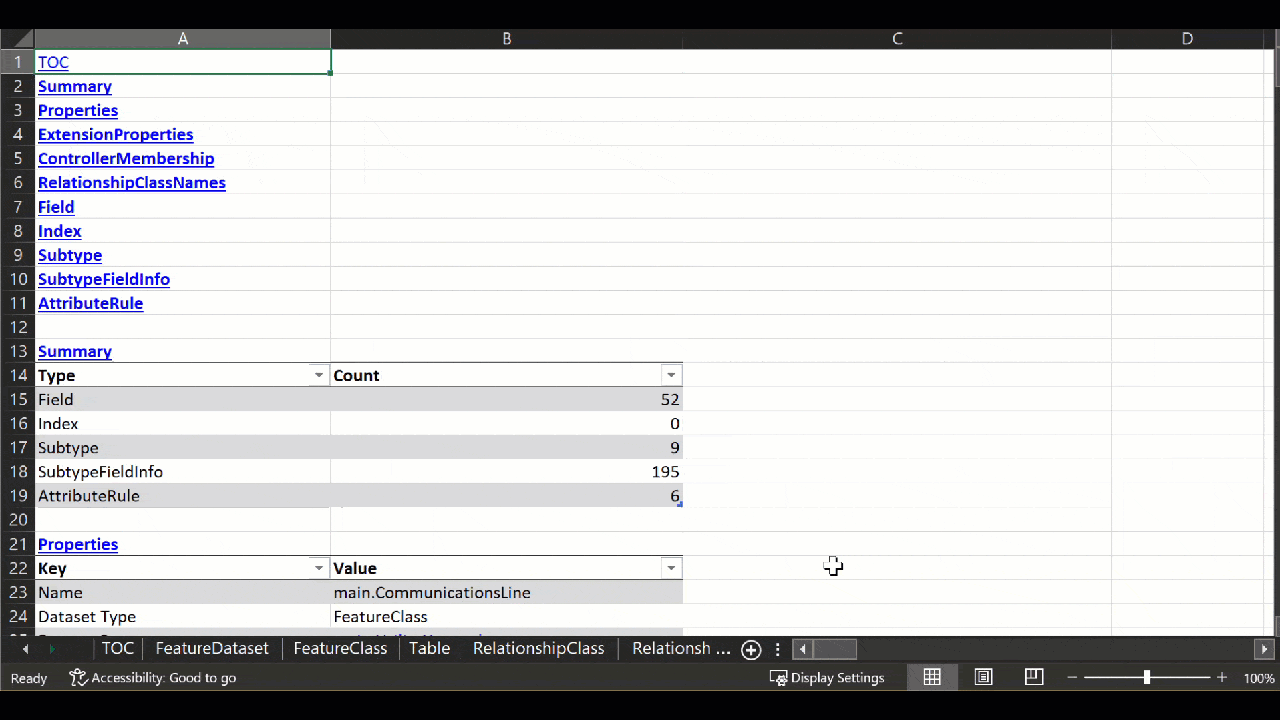This screenshot has width=1280, height=720.
Task: Click the horizontal scrollbar left arrow
Action: [802, 649]
